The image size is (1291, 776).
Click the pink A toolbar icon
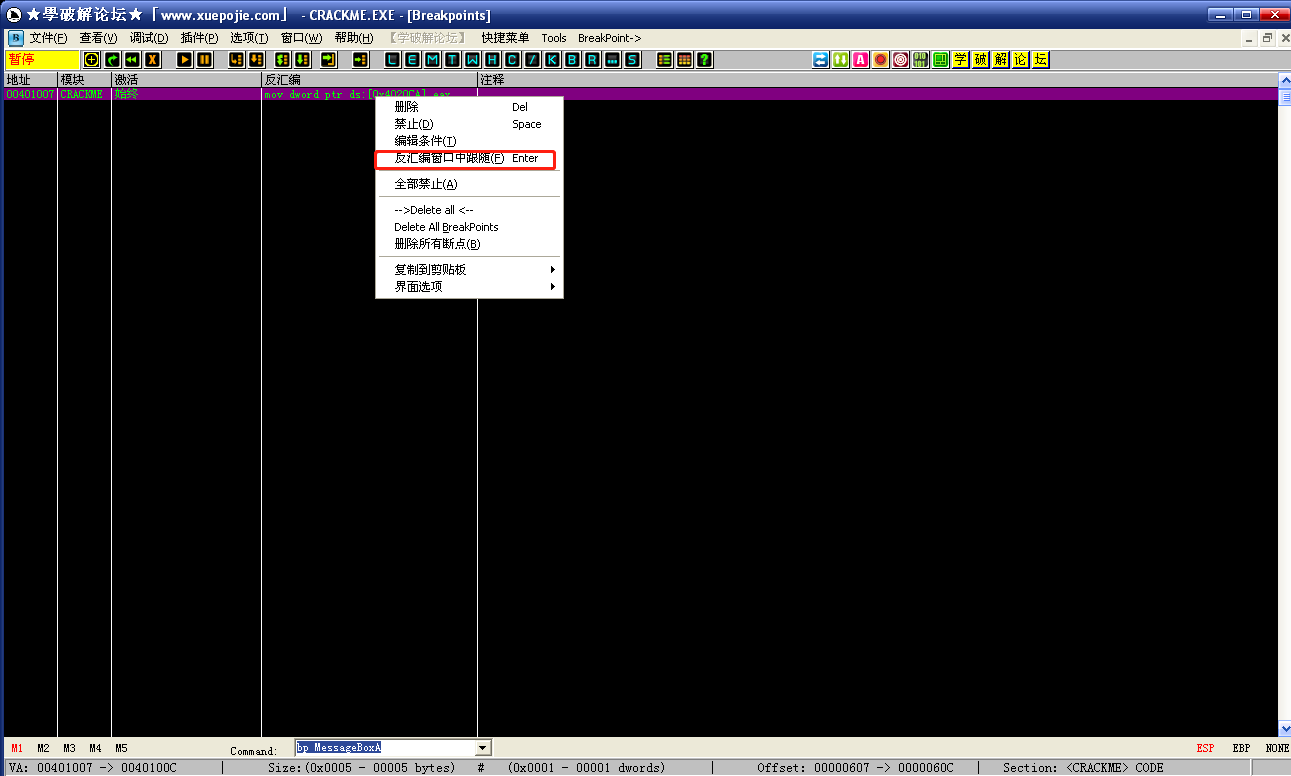861,60
